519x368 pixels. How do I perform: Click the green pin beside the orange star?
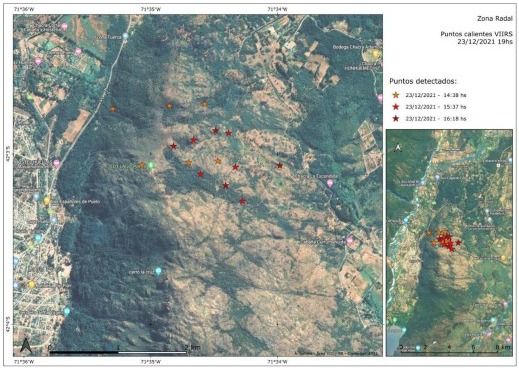click(151, 165)
